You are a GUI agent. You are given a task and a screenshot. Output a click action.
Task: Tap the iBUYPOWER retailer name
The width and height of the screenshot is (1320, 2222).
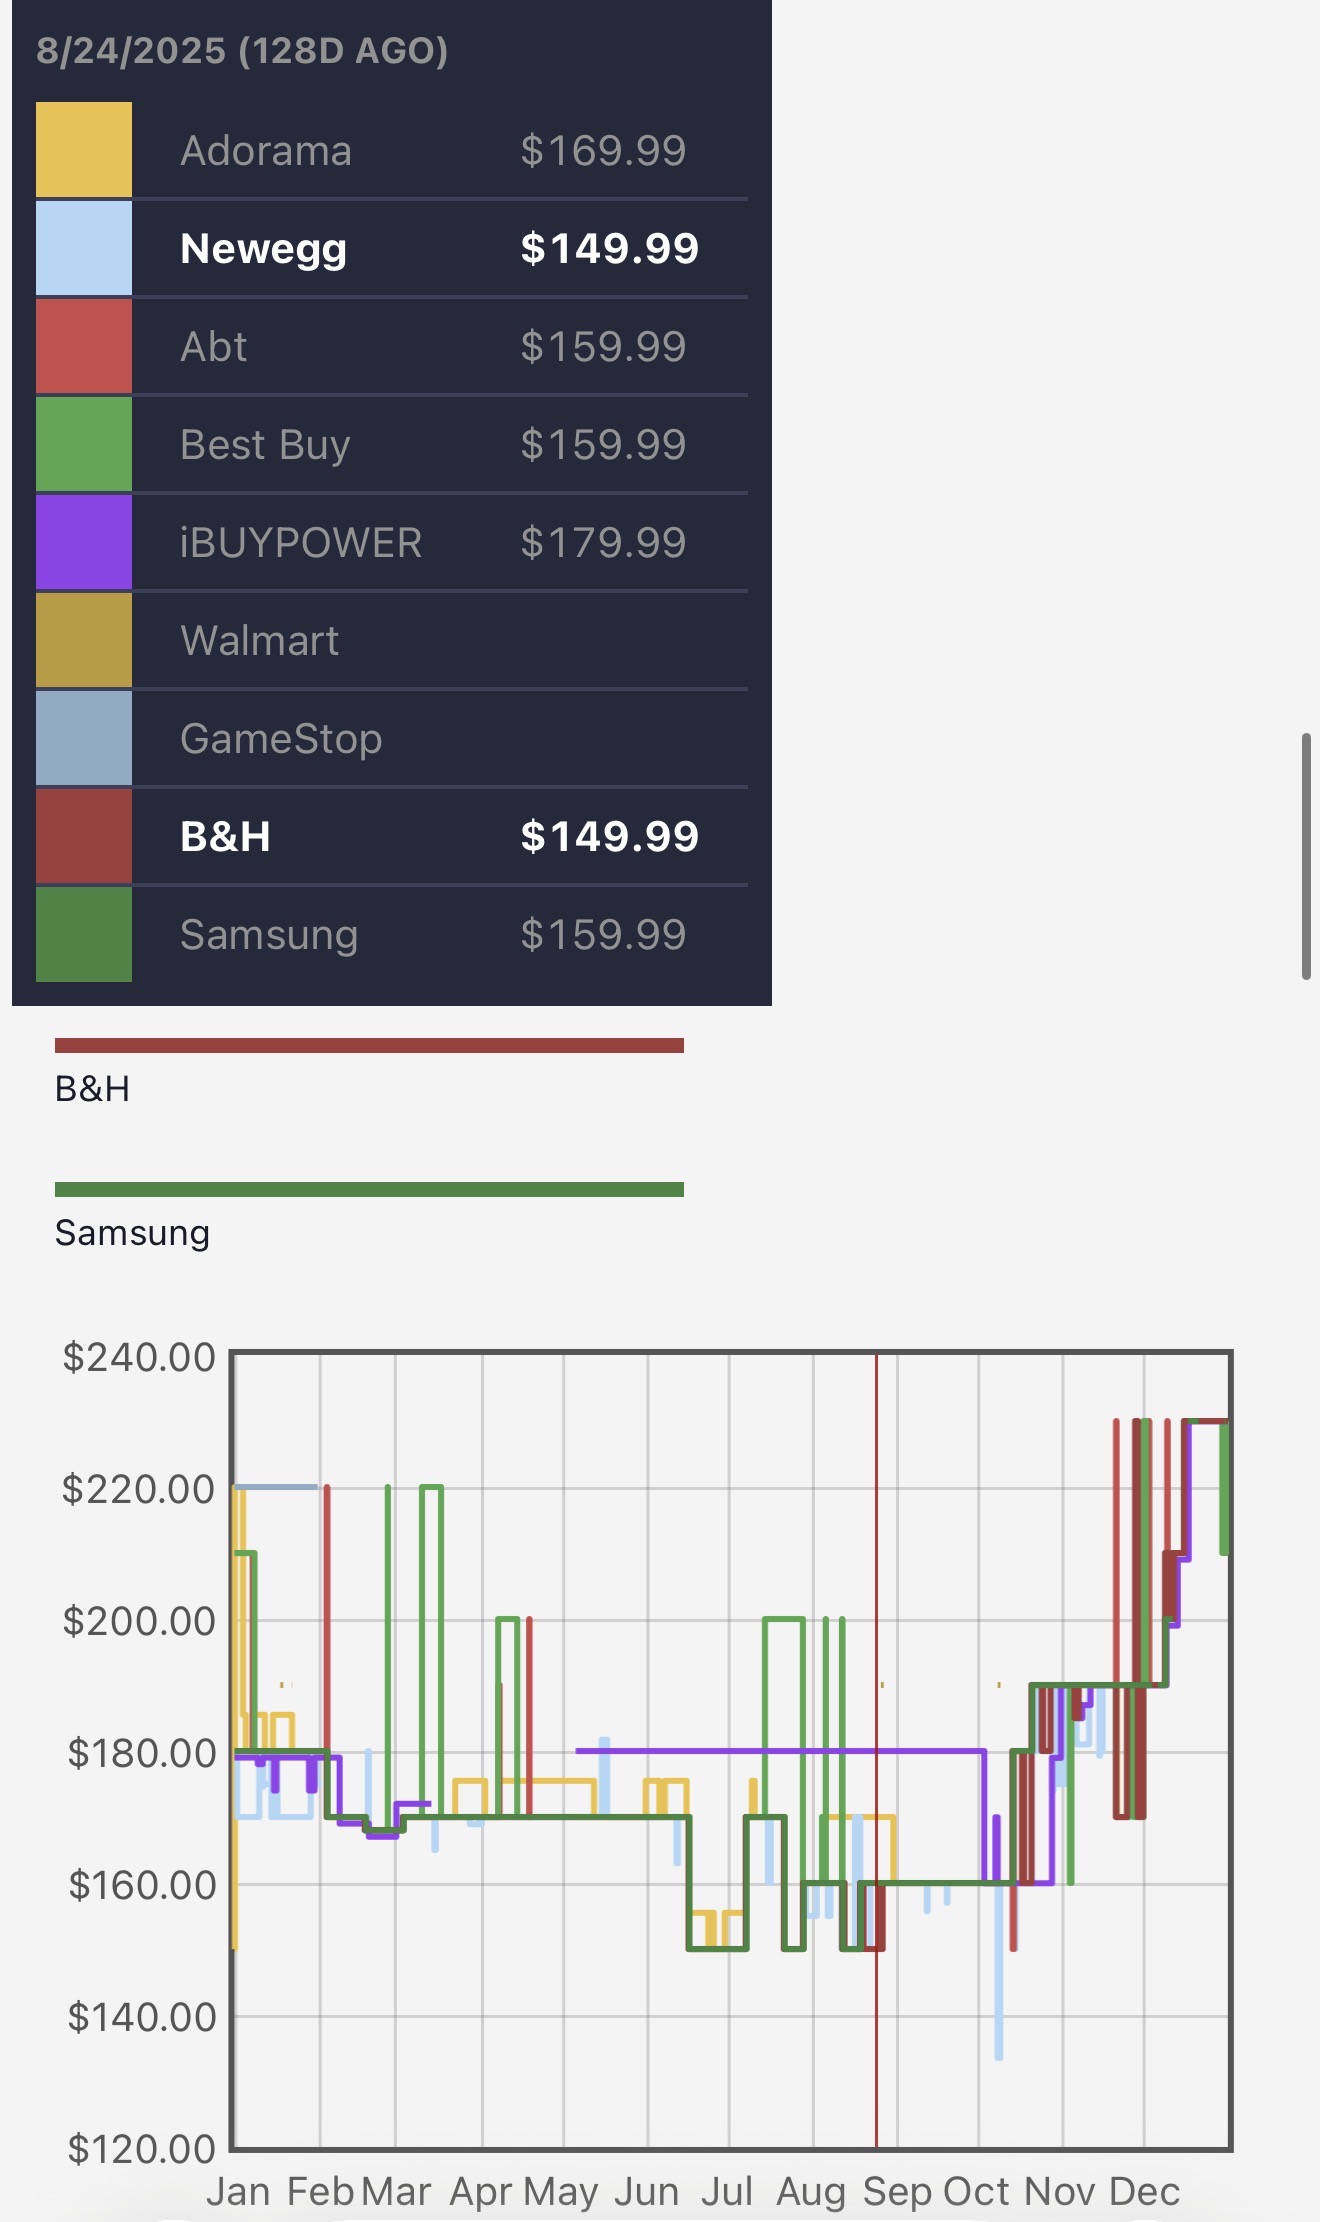[x=301, y=543]
